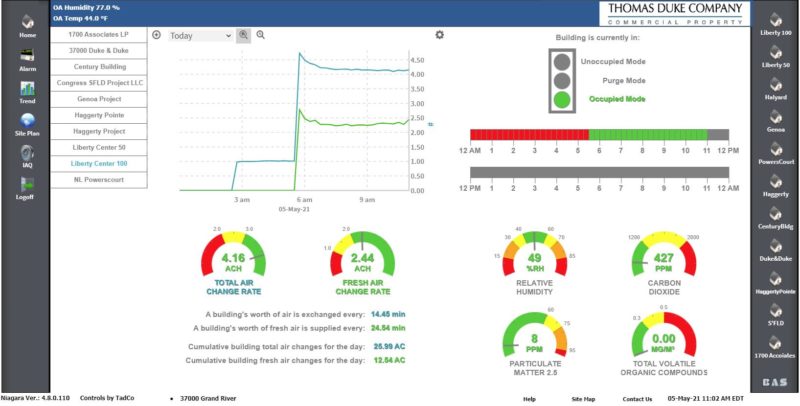The width and height of the screenshot is (800, 406).
Task: Open the Today time range dropdown
Action: tap(200, 36)
